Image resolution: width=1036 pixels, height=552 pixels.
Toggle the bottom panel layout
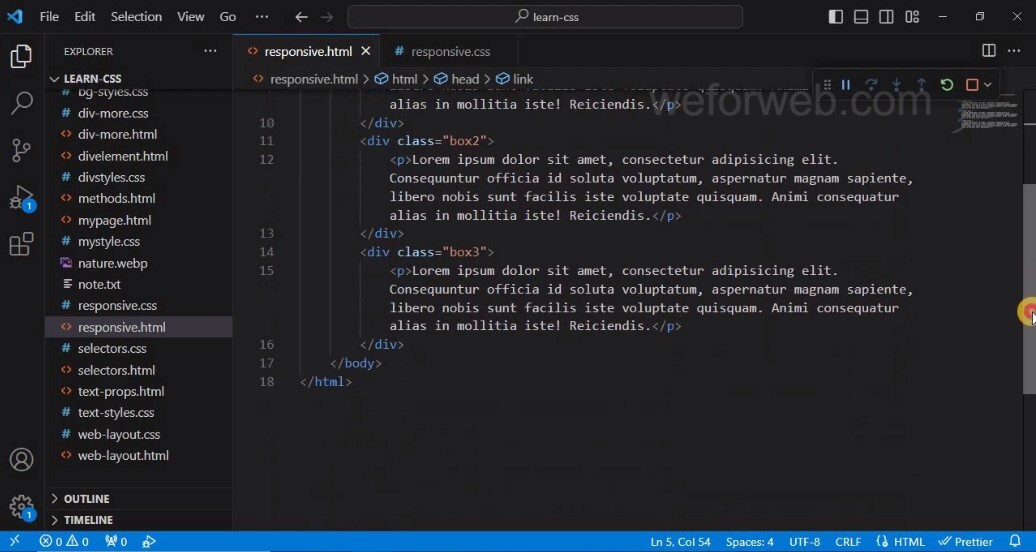(861, 17)
